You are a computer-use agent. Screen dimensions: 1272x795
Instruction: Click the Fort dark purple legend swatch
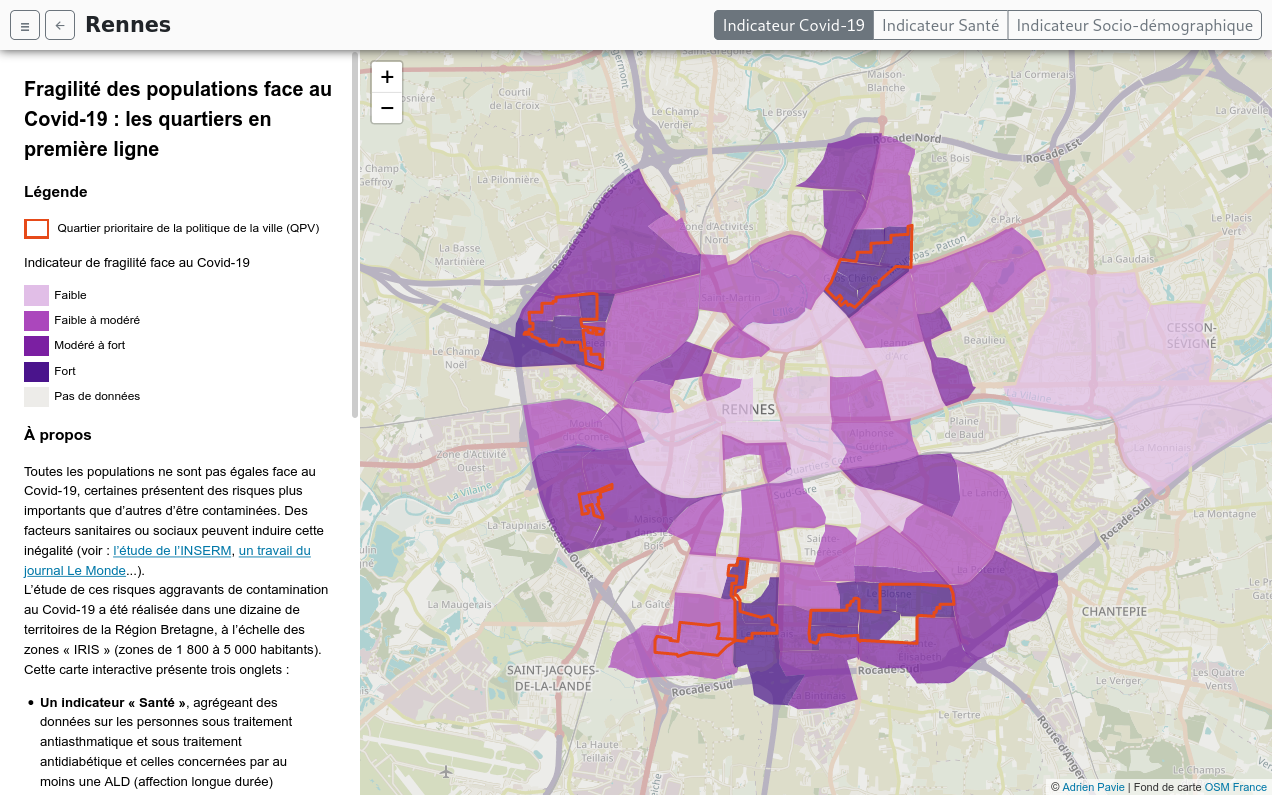pyautogui.click(x=36, y=371)
